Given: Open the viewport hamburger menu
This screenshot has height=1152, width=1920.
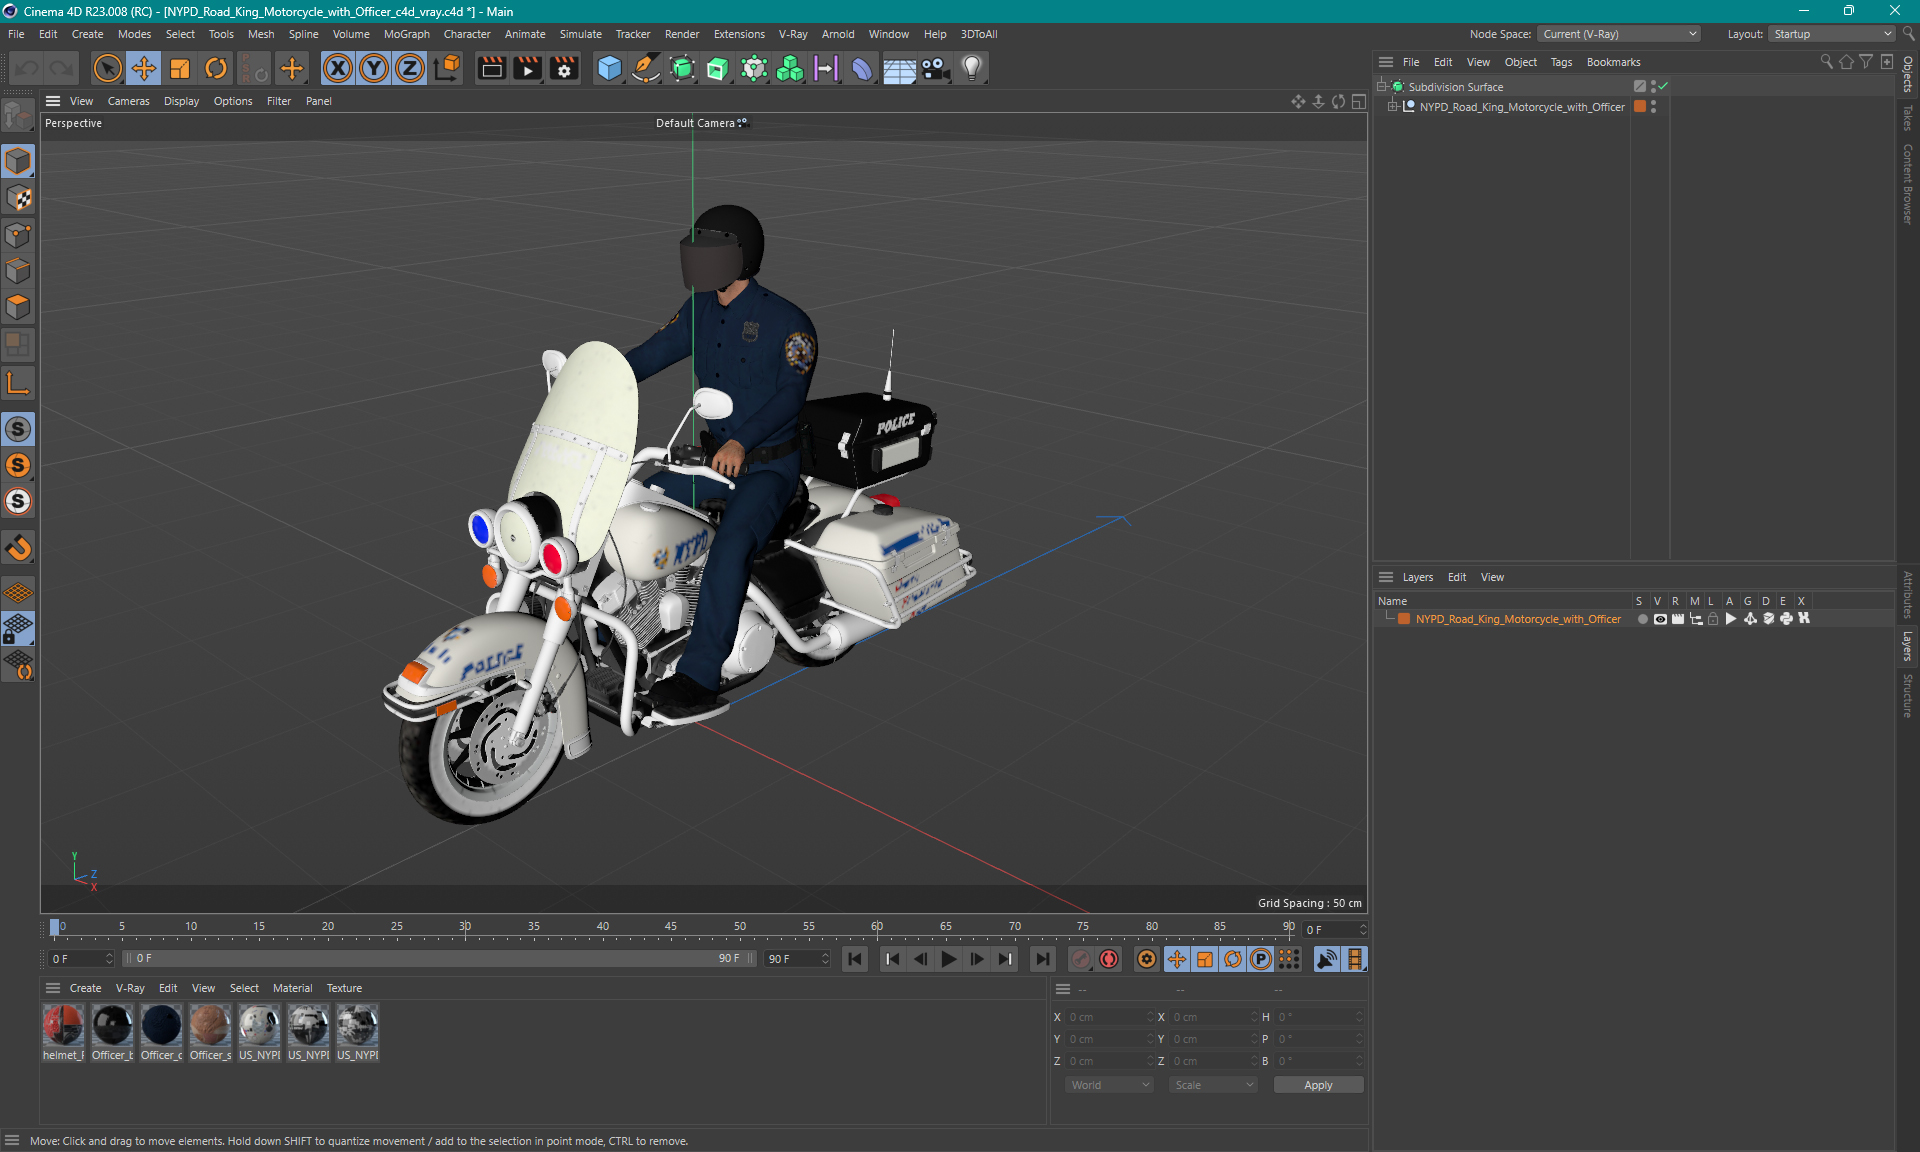Looking at the screenshot, I should 53,101.
